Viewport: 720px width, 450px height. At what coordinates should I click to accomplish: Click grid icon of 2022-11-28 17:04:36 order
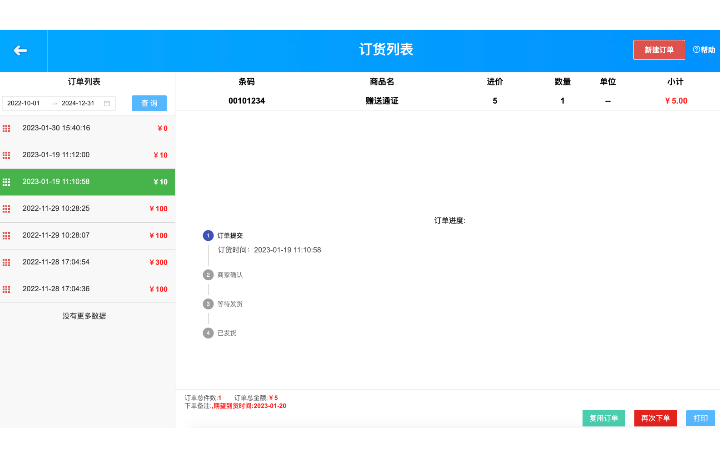pos(7,289)
